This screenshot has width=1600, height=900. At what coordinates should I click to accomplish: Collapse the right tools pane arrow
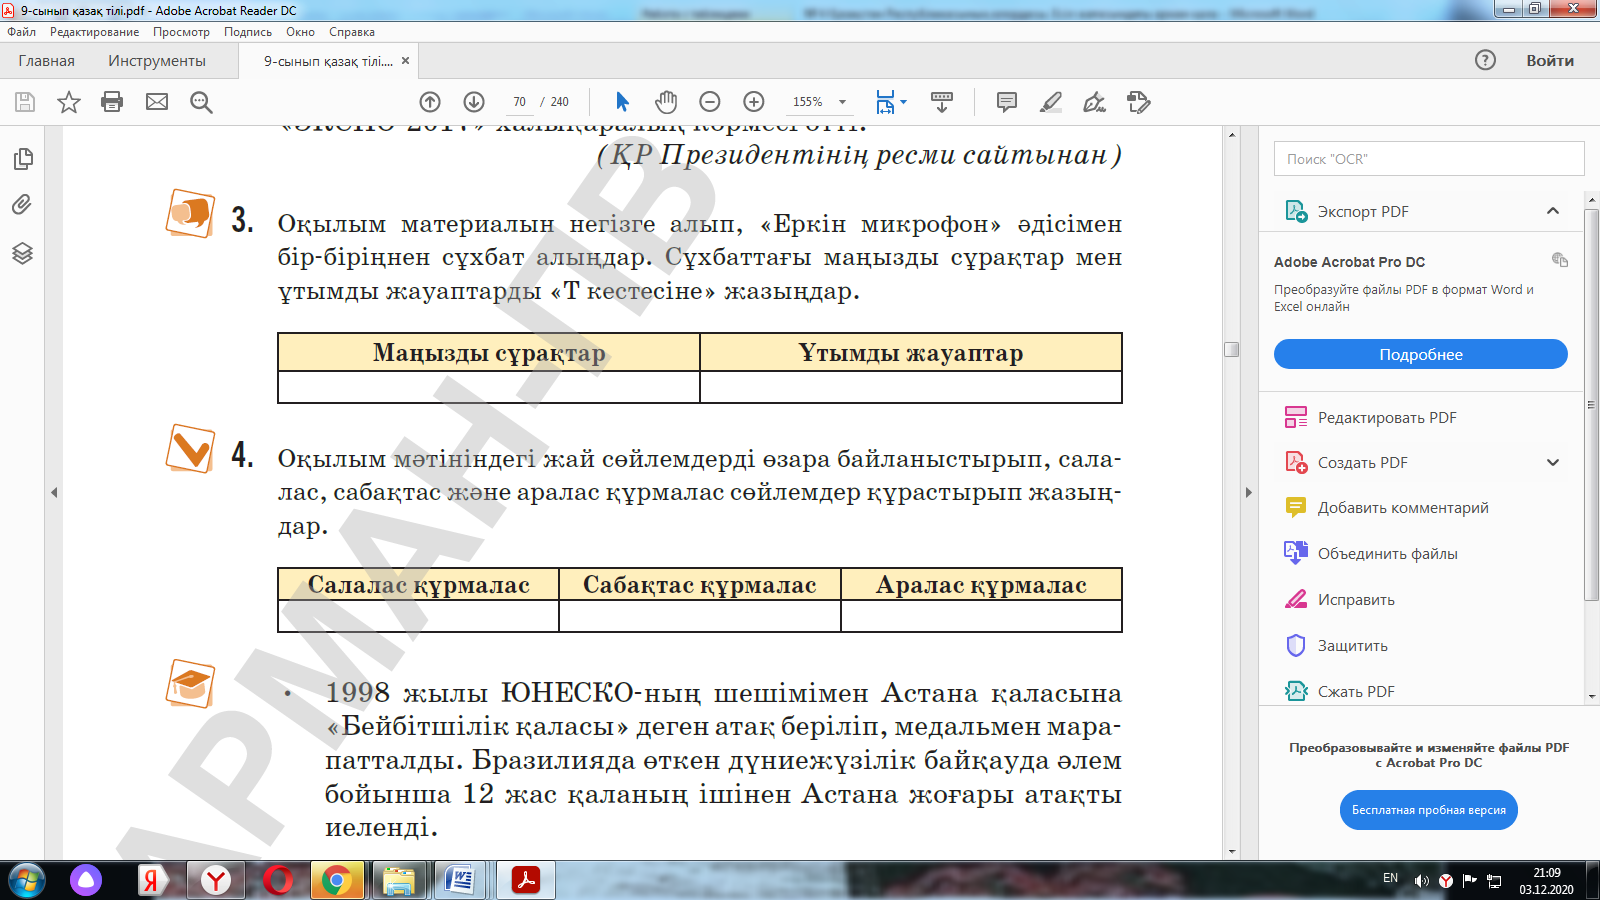[x=1248, y=492]
